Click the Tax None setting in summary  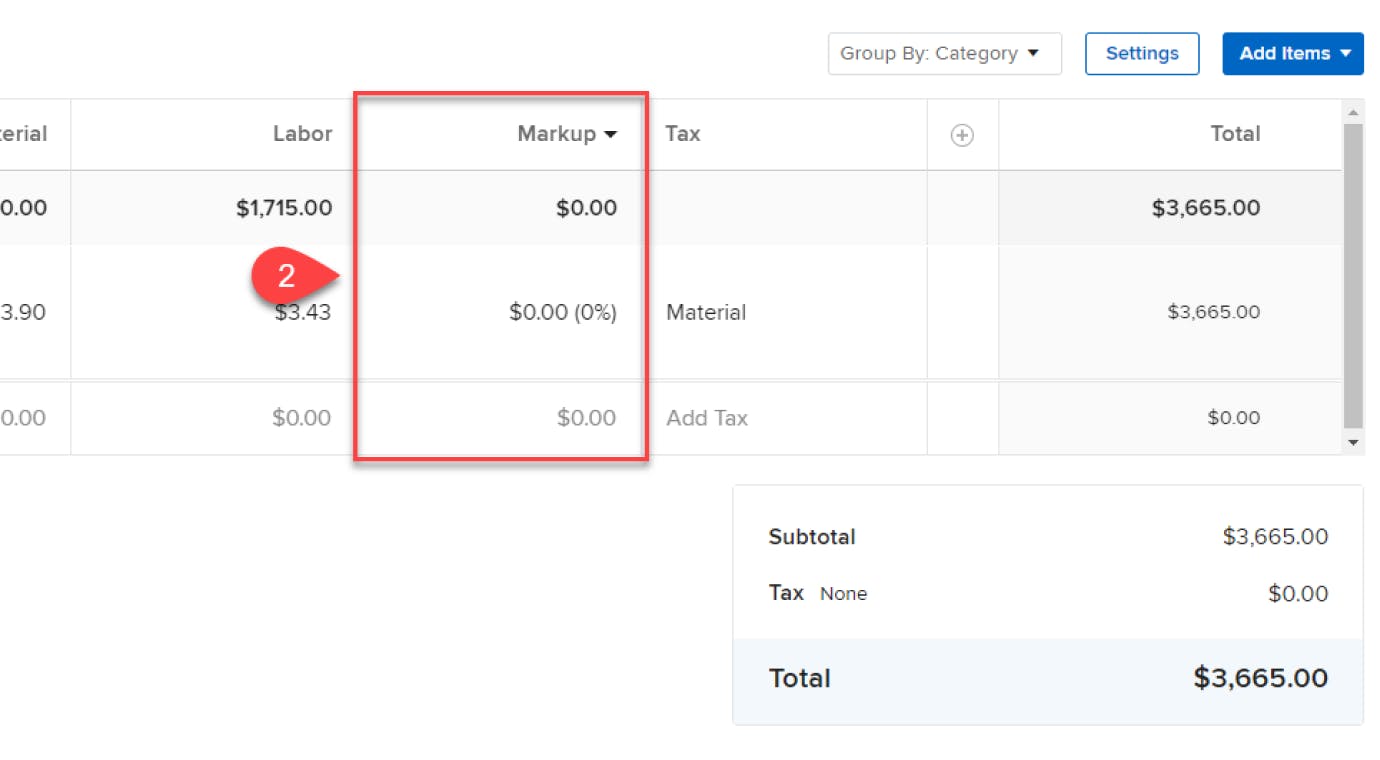click(843, 594)
